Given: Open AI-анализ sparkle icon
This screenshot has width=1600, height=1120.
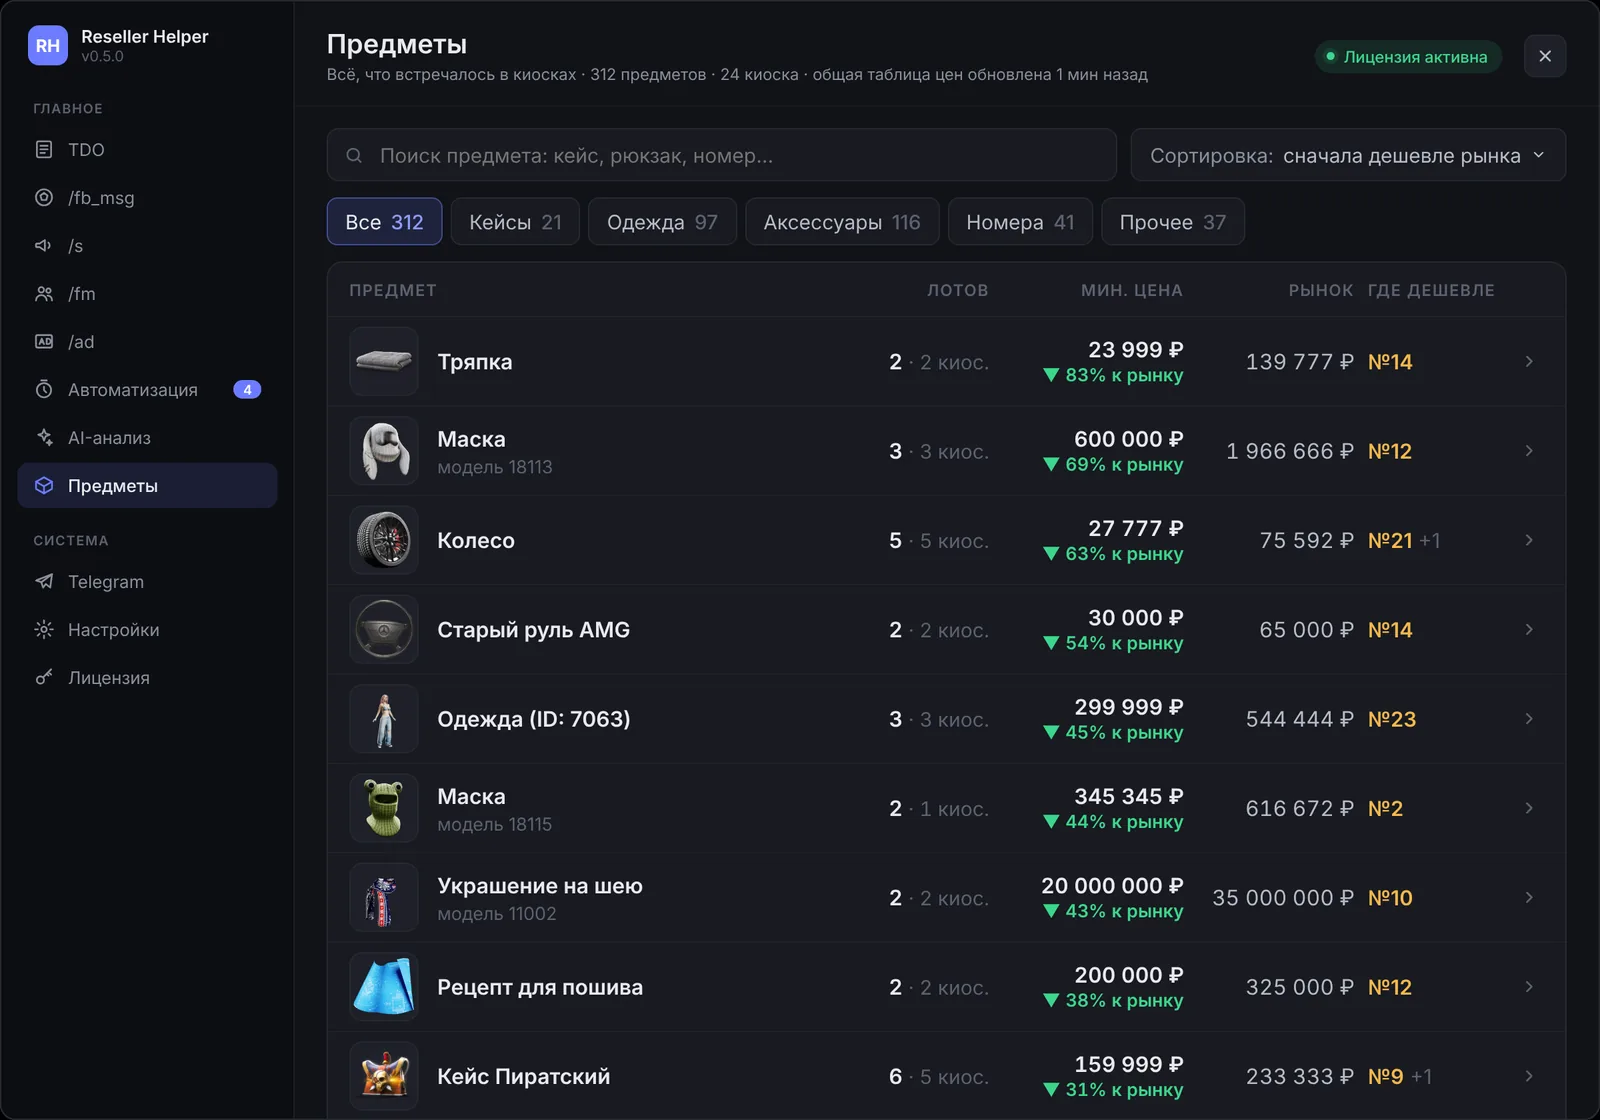Looking at the screenshot, I should point(44,438).
